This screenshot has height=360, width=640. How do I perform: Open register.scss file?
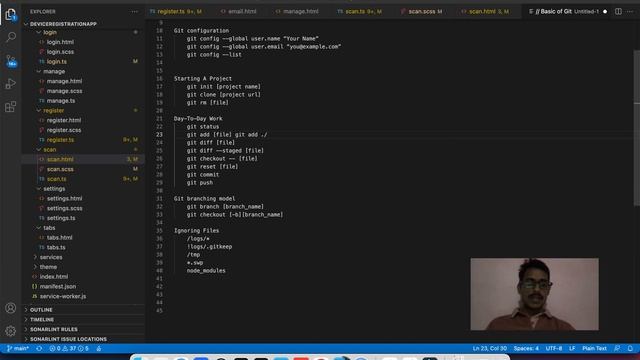click(x=64, y=130)
